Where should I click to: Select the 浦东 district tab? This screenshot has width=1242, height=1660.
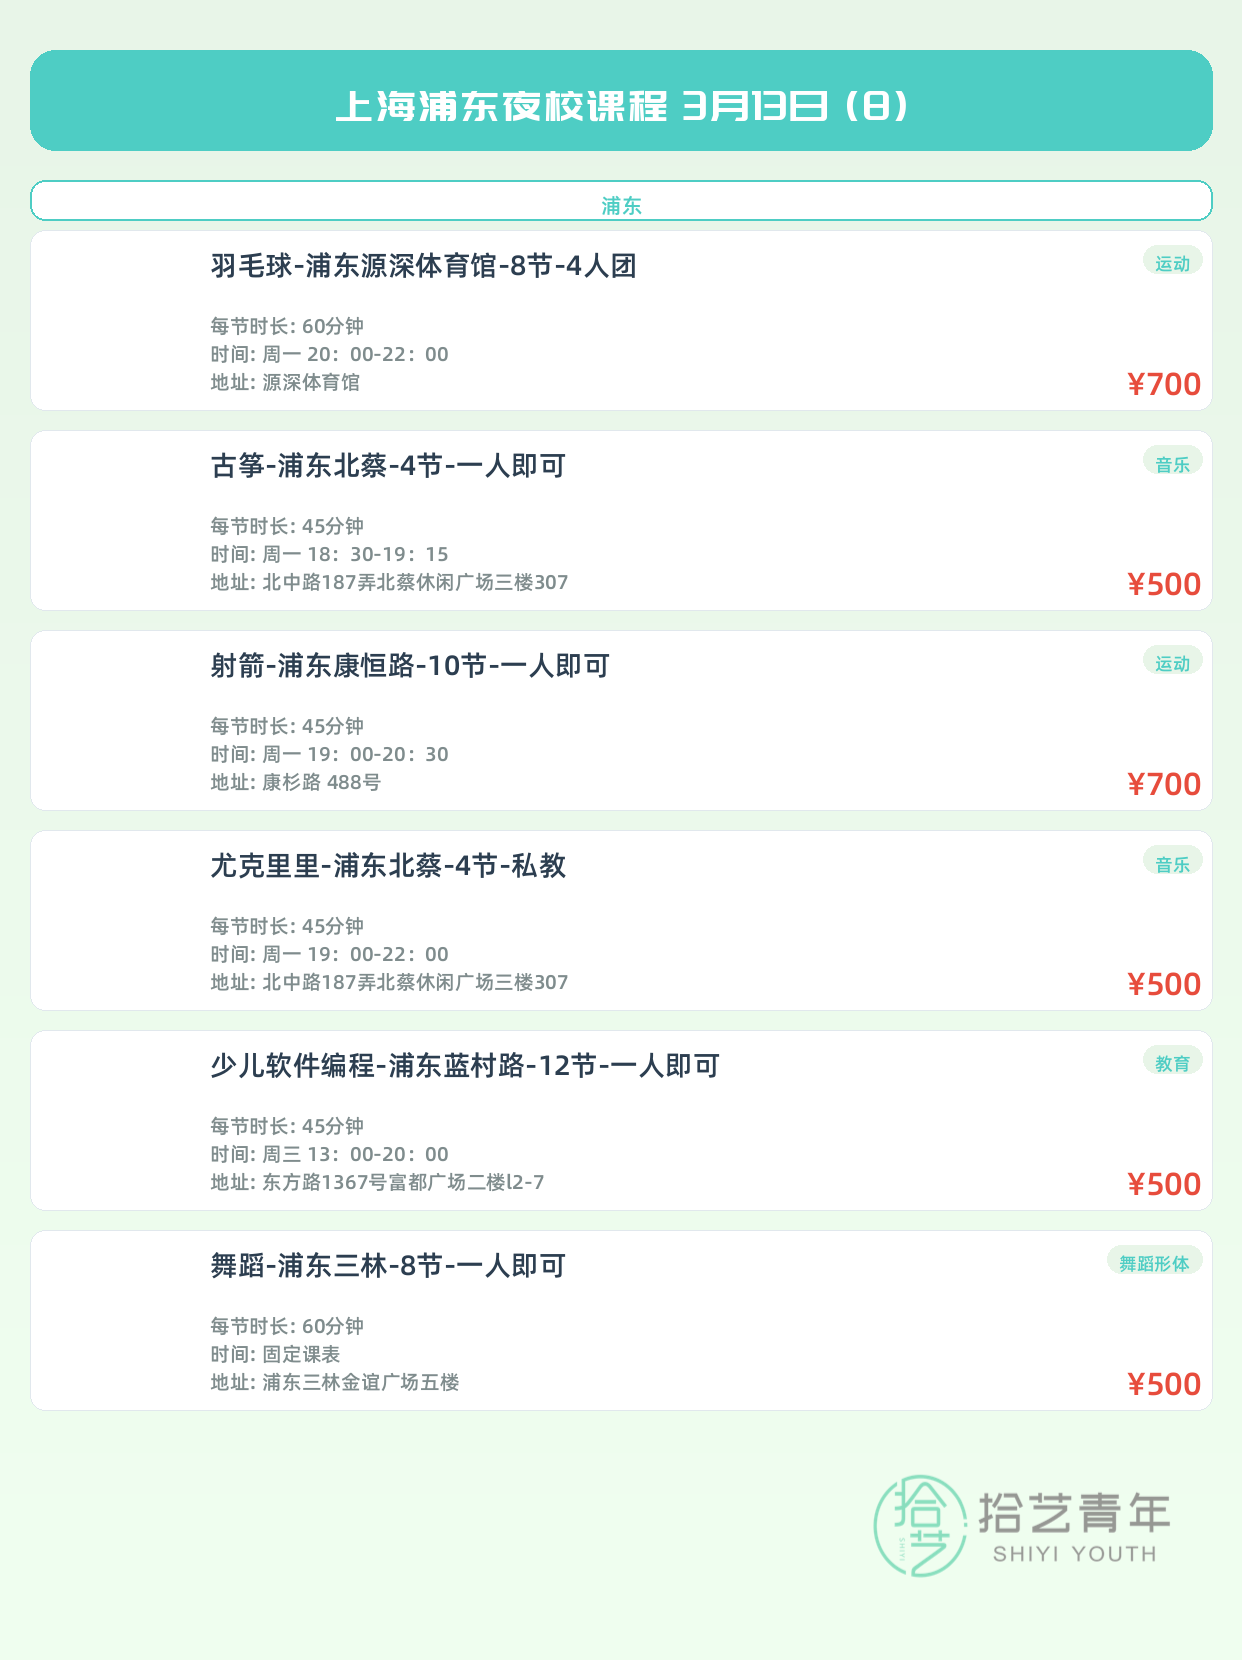621,205
